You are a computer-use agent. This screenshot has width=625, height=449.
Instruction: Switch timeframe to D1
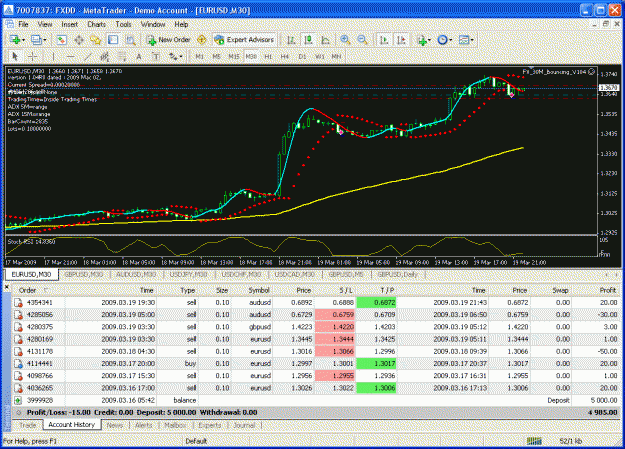tap(302, 57)
